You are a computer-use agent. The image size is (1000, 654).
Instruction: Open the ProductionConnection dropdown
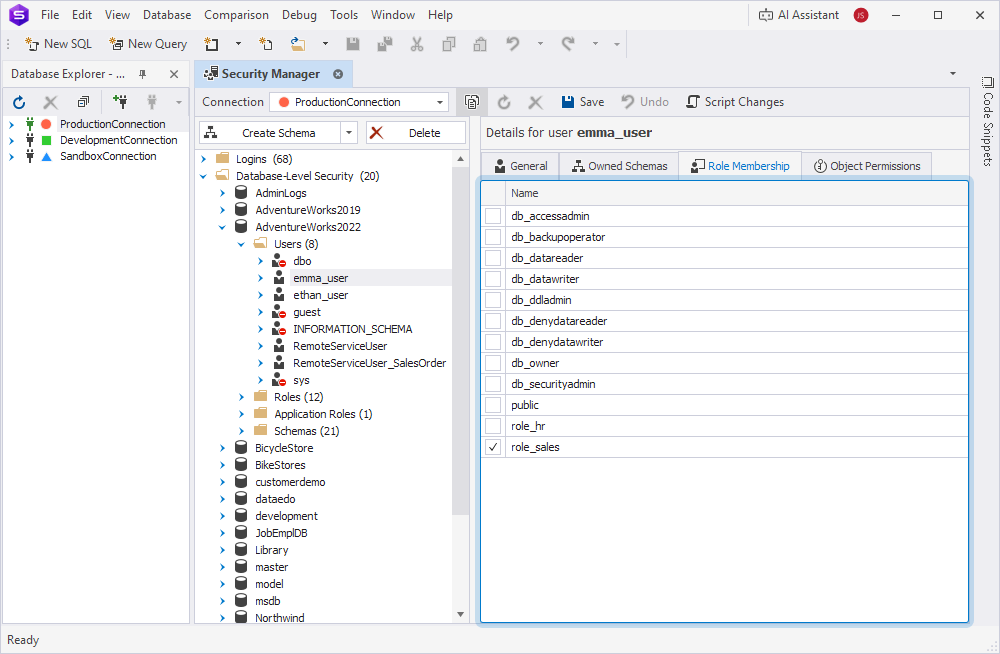pyautogui.click(x=438, y=101)
